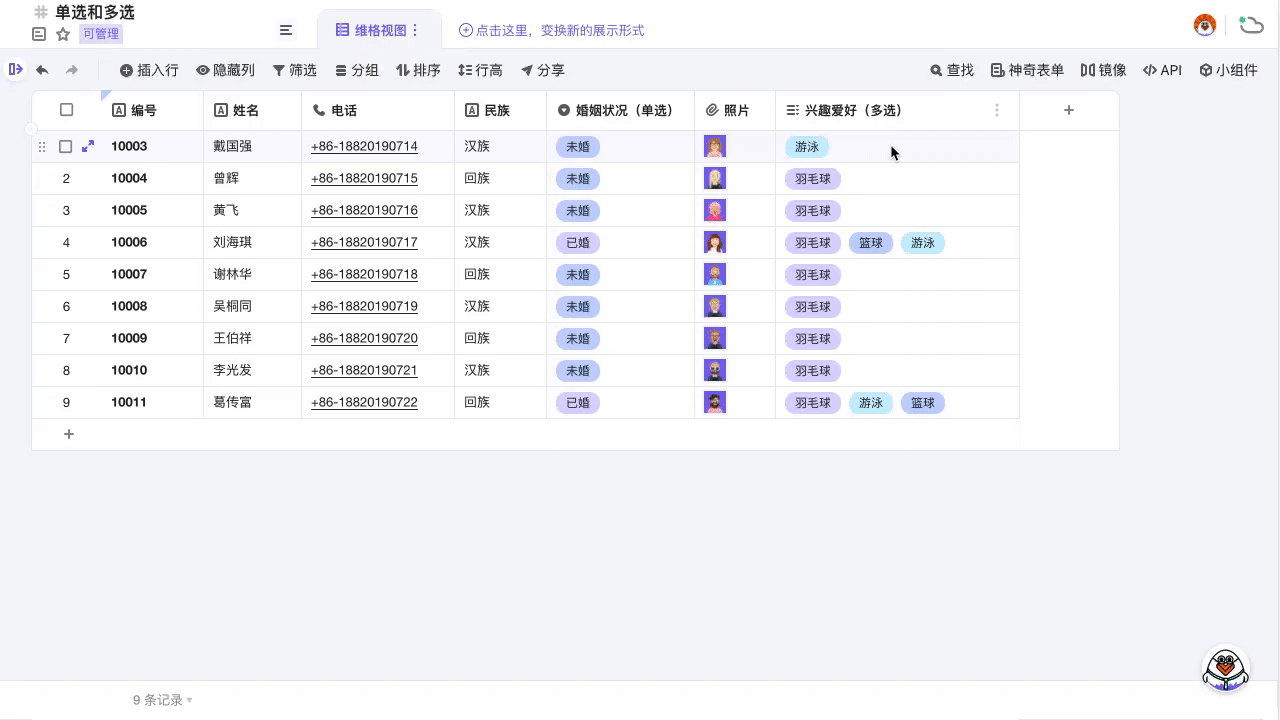The height and width of the screenshot is (720, 1280).
Task: Open the 行高 row height settings
Action: tap(480, 70)
